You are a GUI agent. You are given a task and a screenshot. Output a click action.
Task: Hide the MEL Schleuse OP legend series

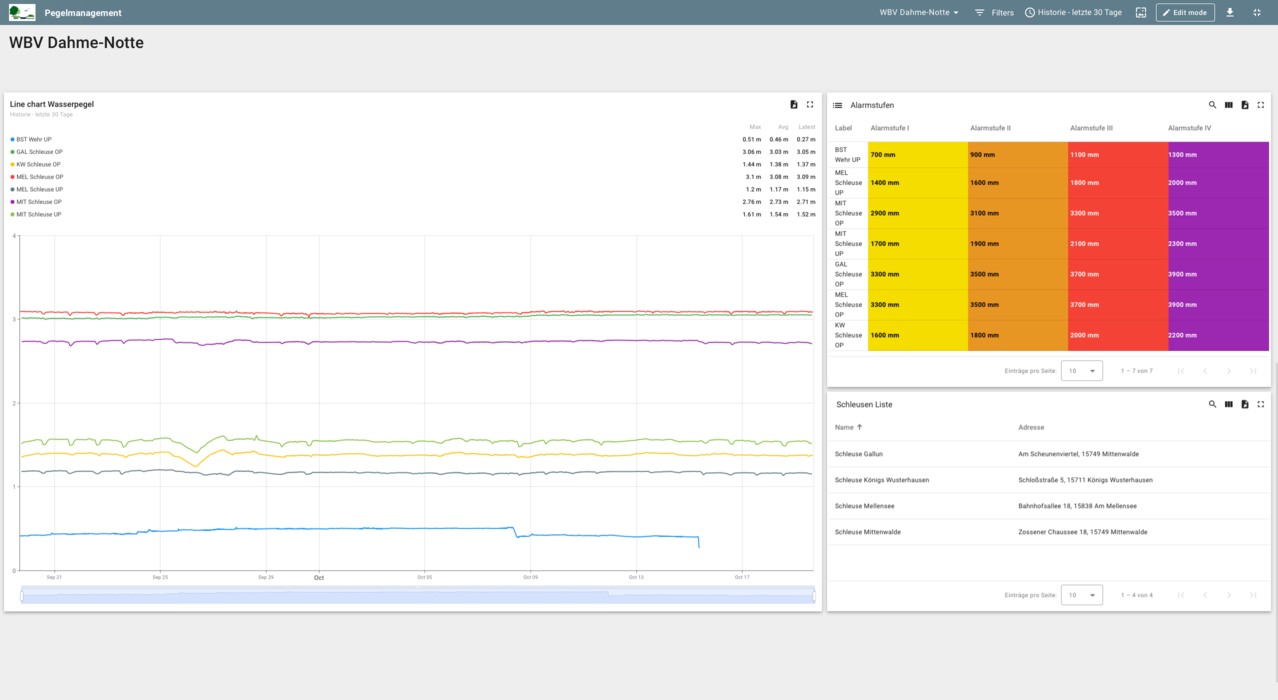[x=39, y=177]
